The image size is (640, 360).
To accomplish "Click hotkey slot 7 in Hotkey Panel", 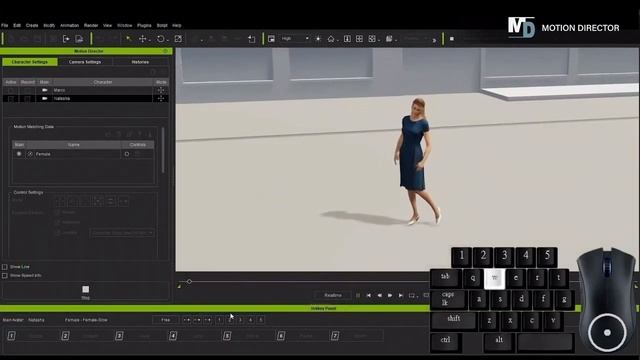I will coord(335,336).
